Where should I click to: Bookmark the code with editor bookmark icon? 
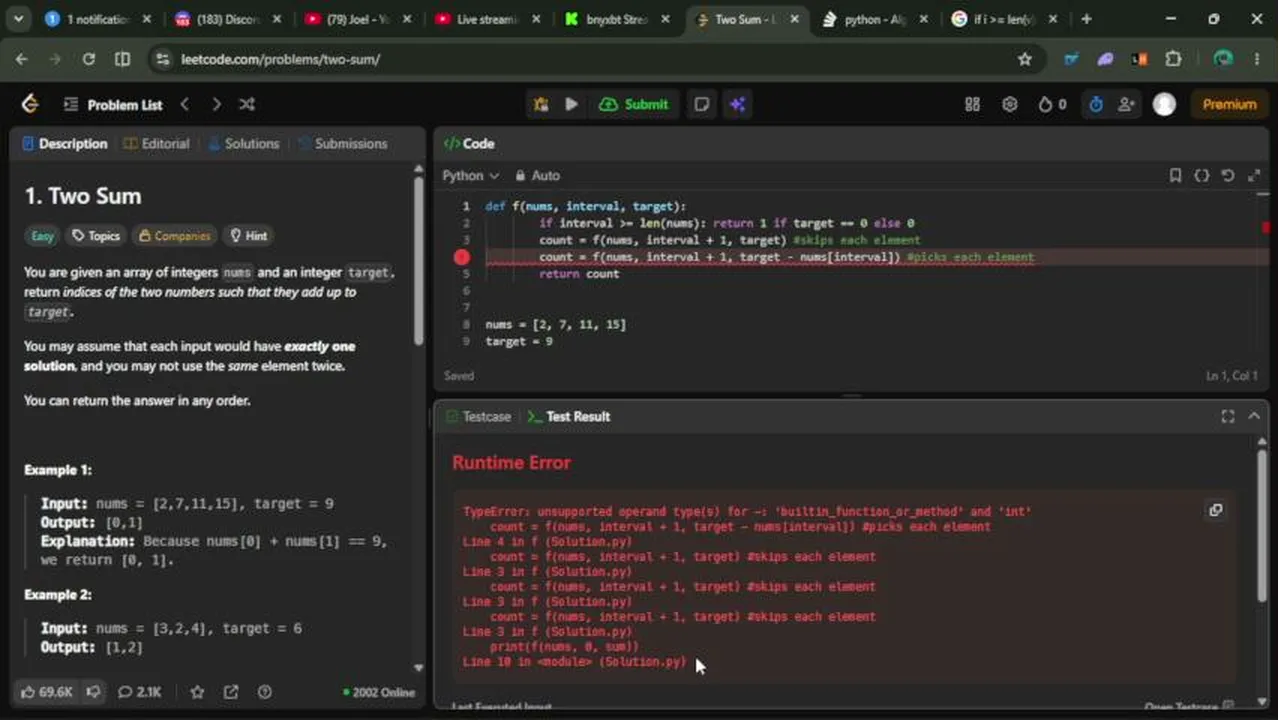1175,175
